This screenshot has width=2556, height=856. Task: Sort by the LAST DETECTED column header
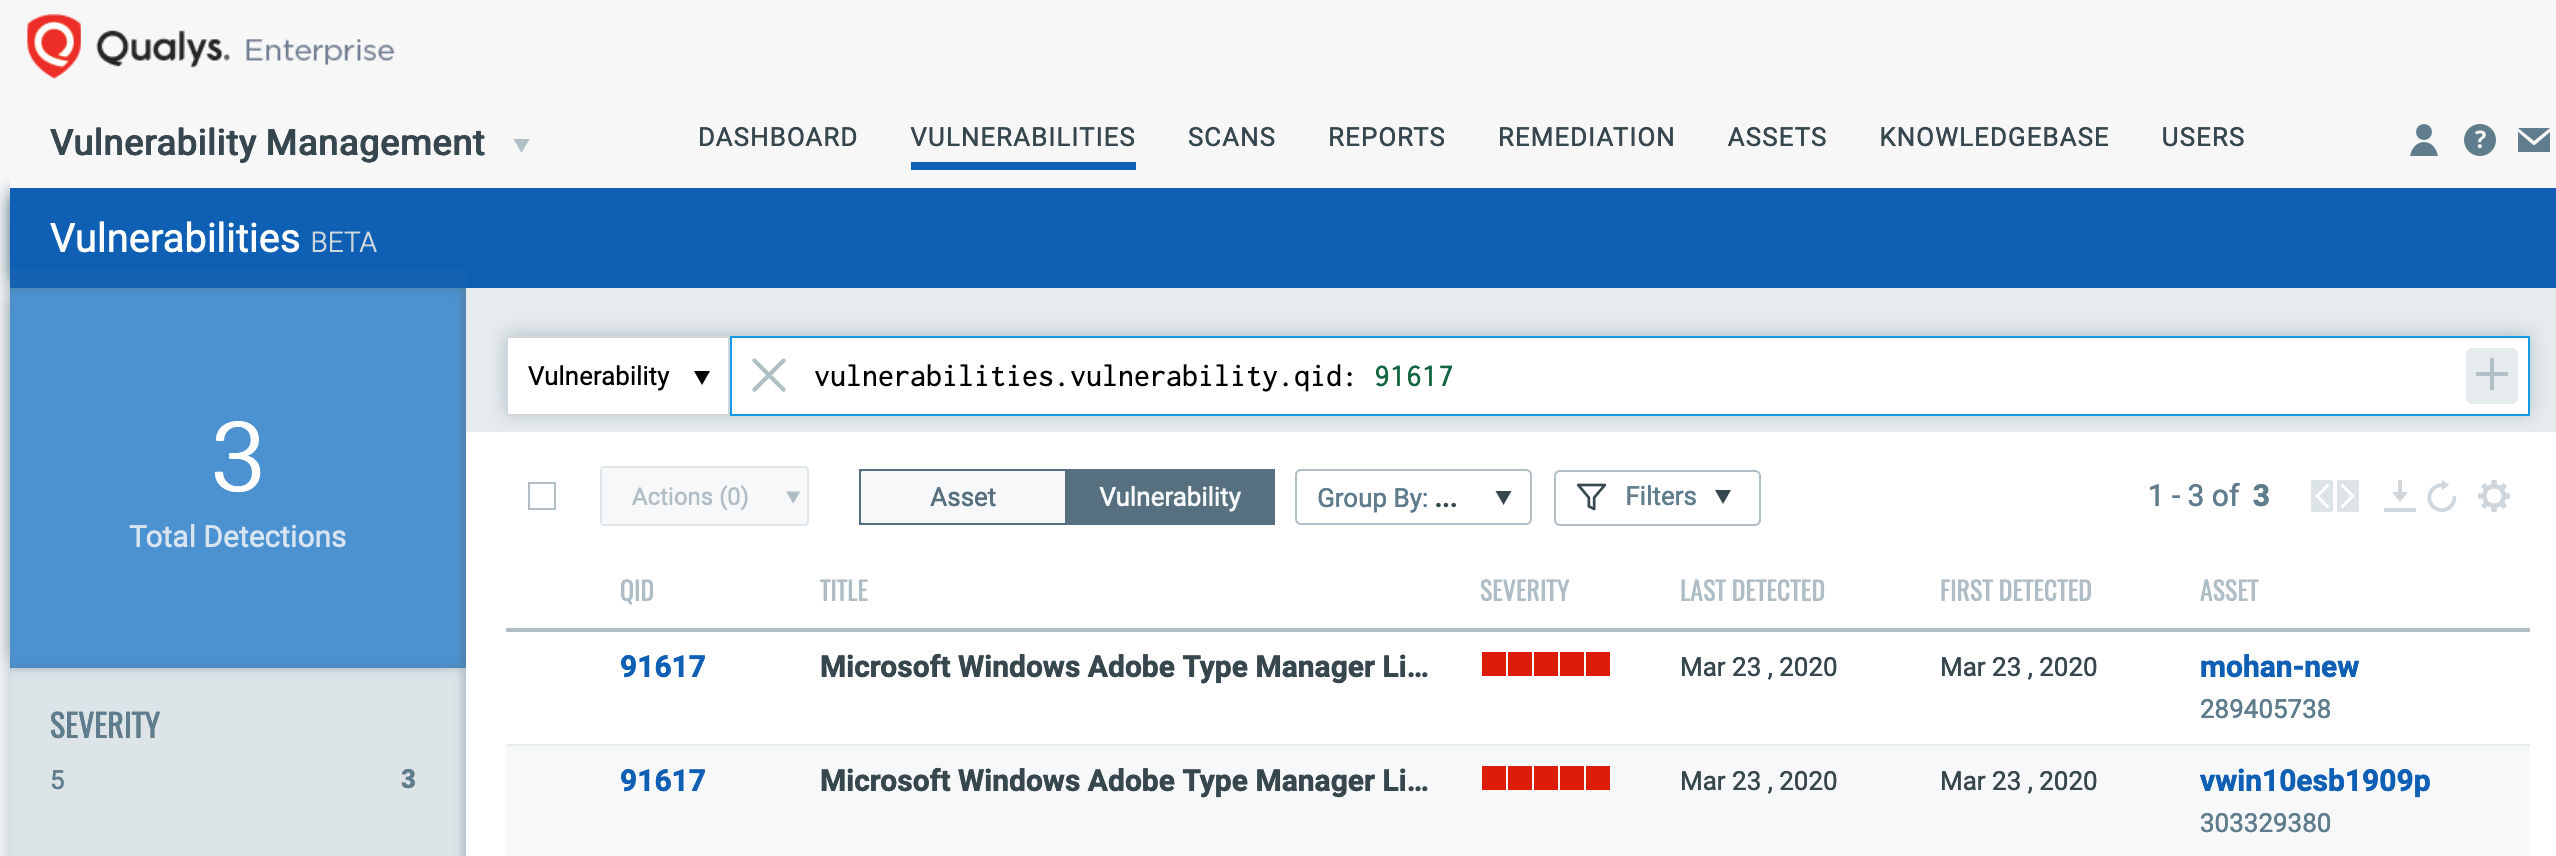[1752, 591]
